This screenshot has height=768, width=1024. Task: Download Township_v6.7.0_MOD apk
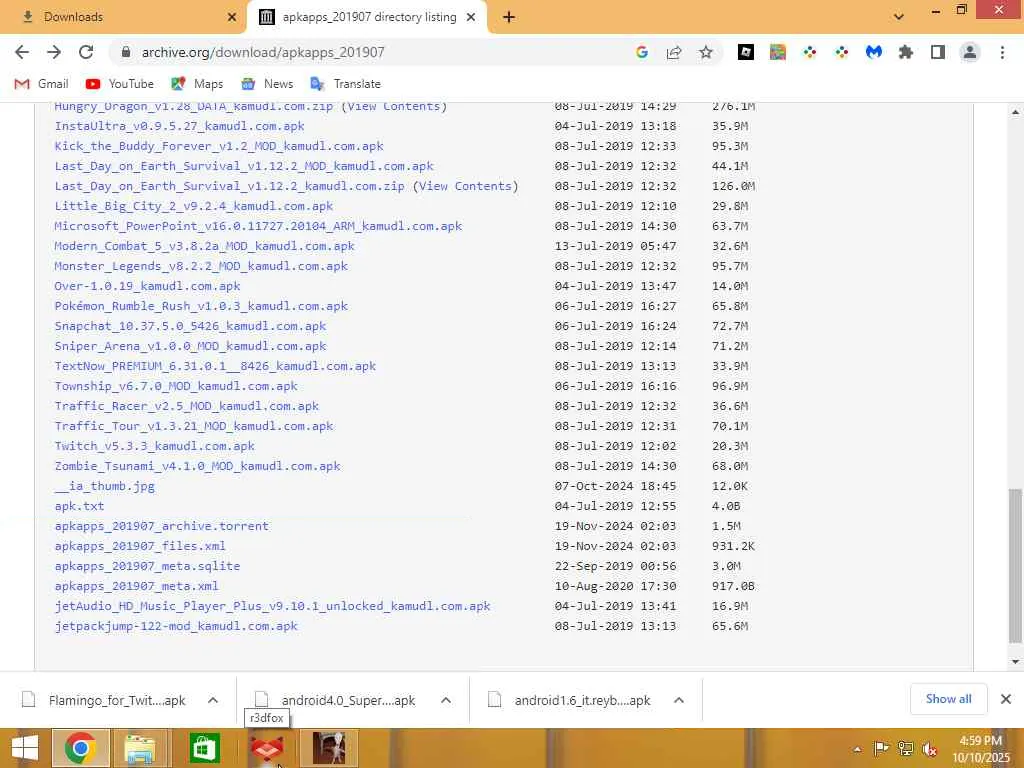[176, 386]
